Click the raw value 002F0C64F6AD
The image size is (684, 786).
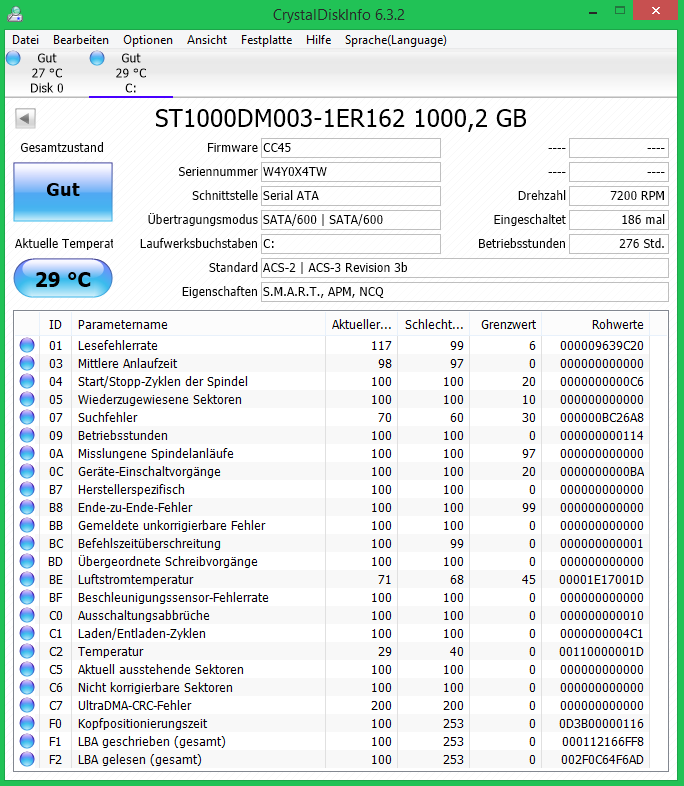pos(602,759)
